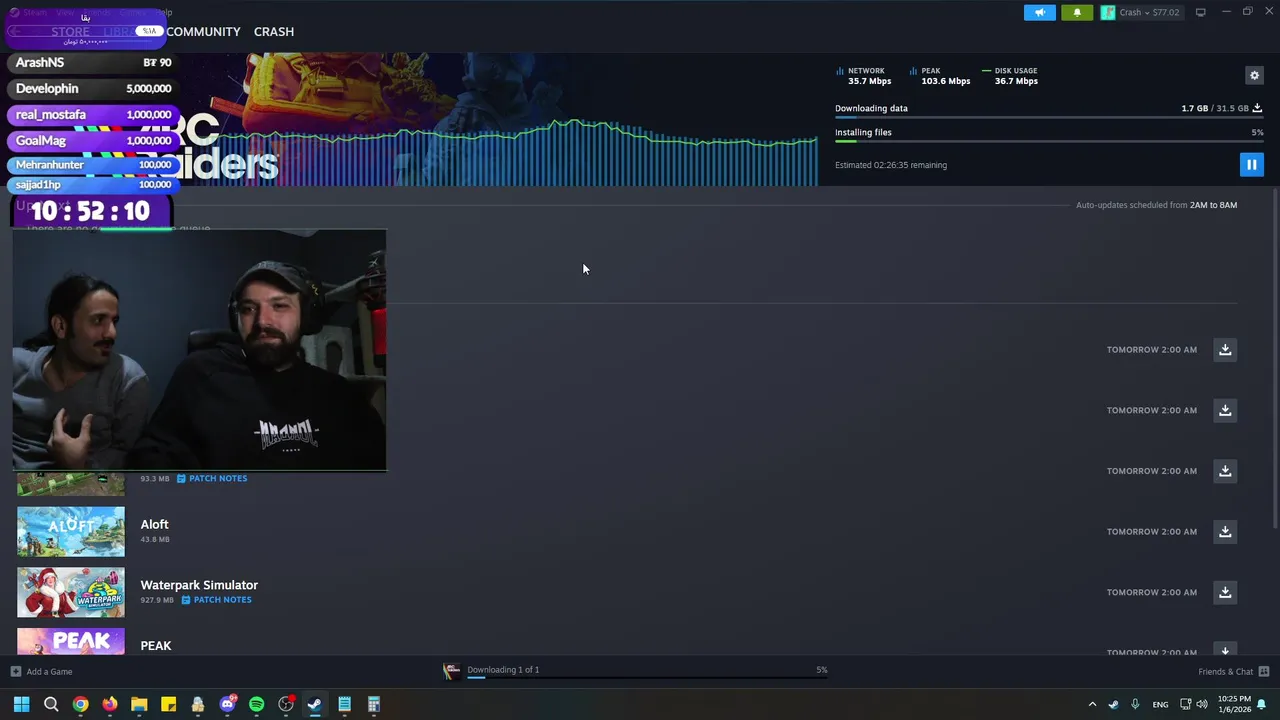Open download settings gear icon
The height and width of the screenshot is (720, 1280).
[x=1254, y=75]
